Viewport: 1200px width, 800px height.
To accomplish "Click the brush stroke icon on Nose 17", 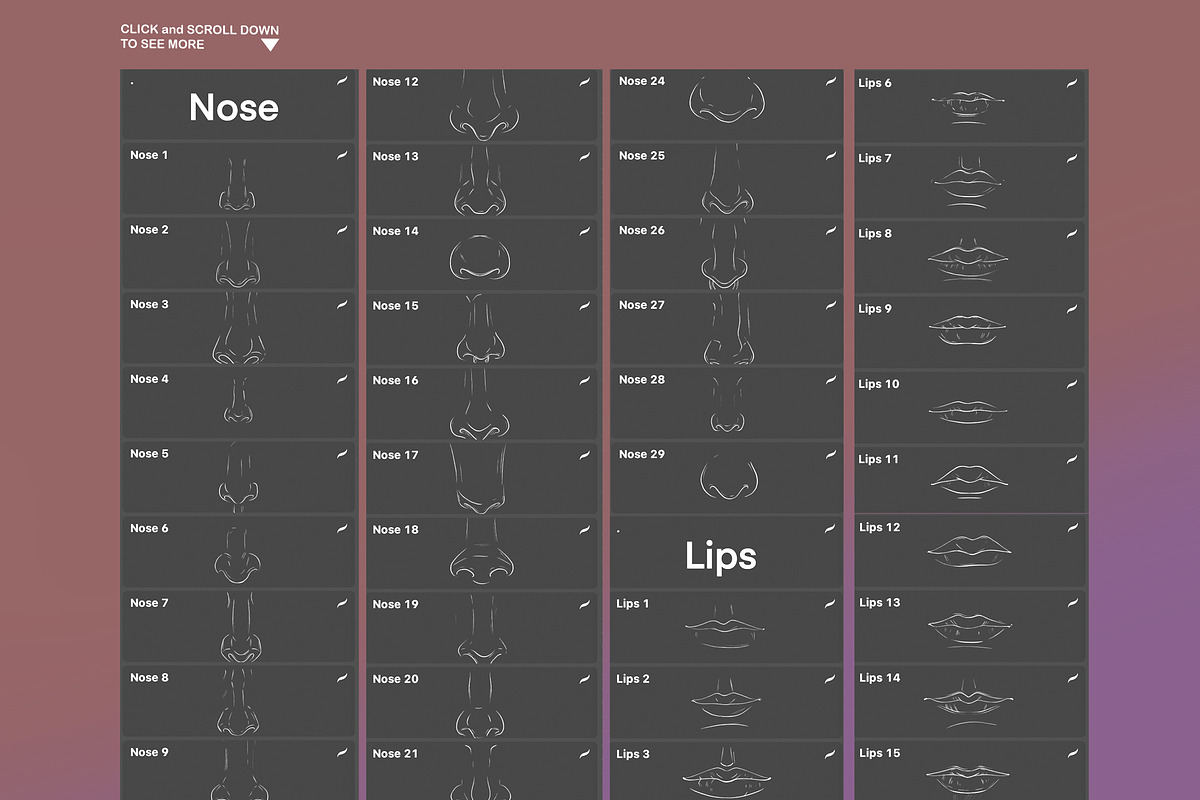I will (585, 454).
